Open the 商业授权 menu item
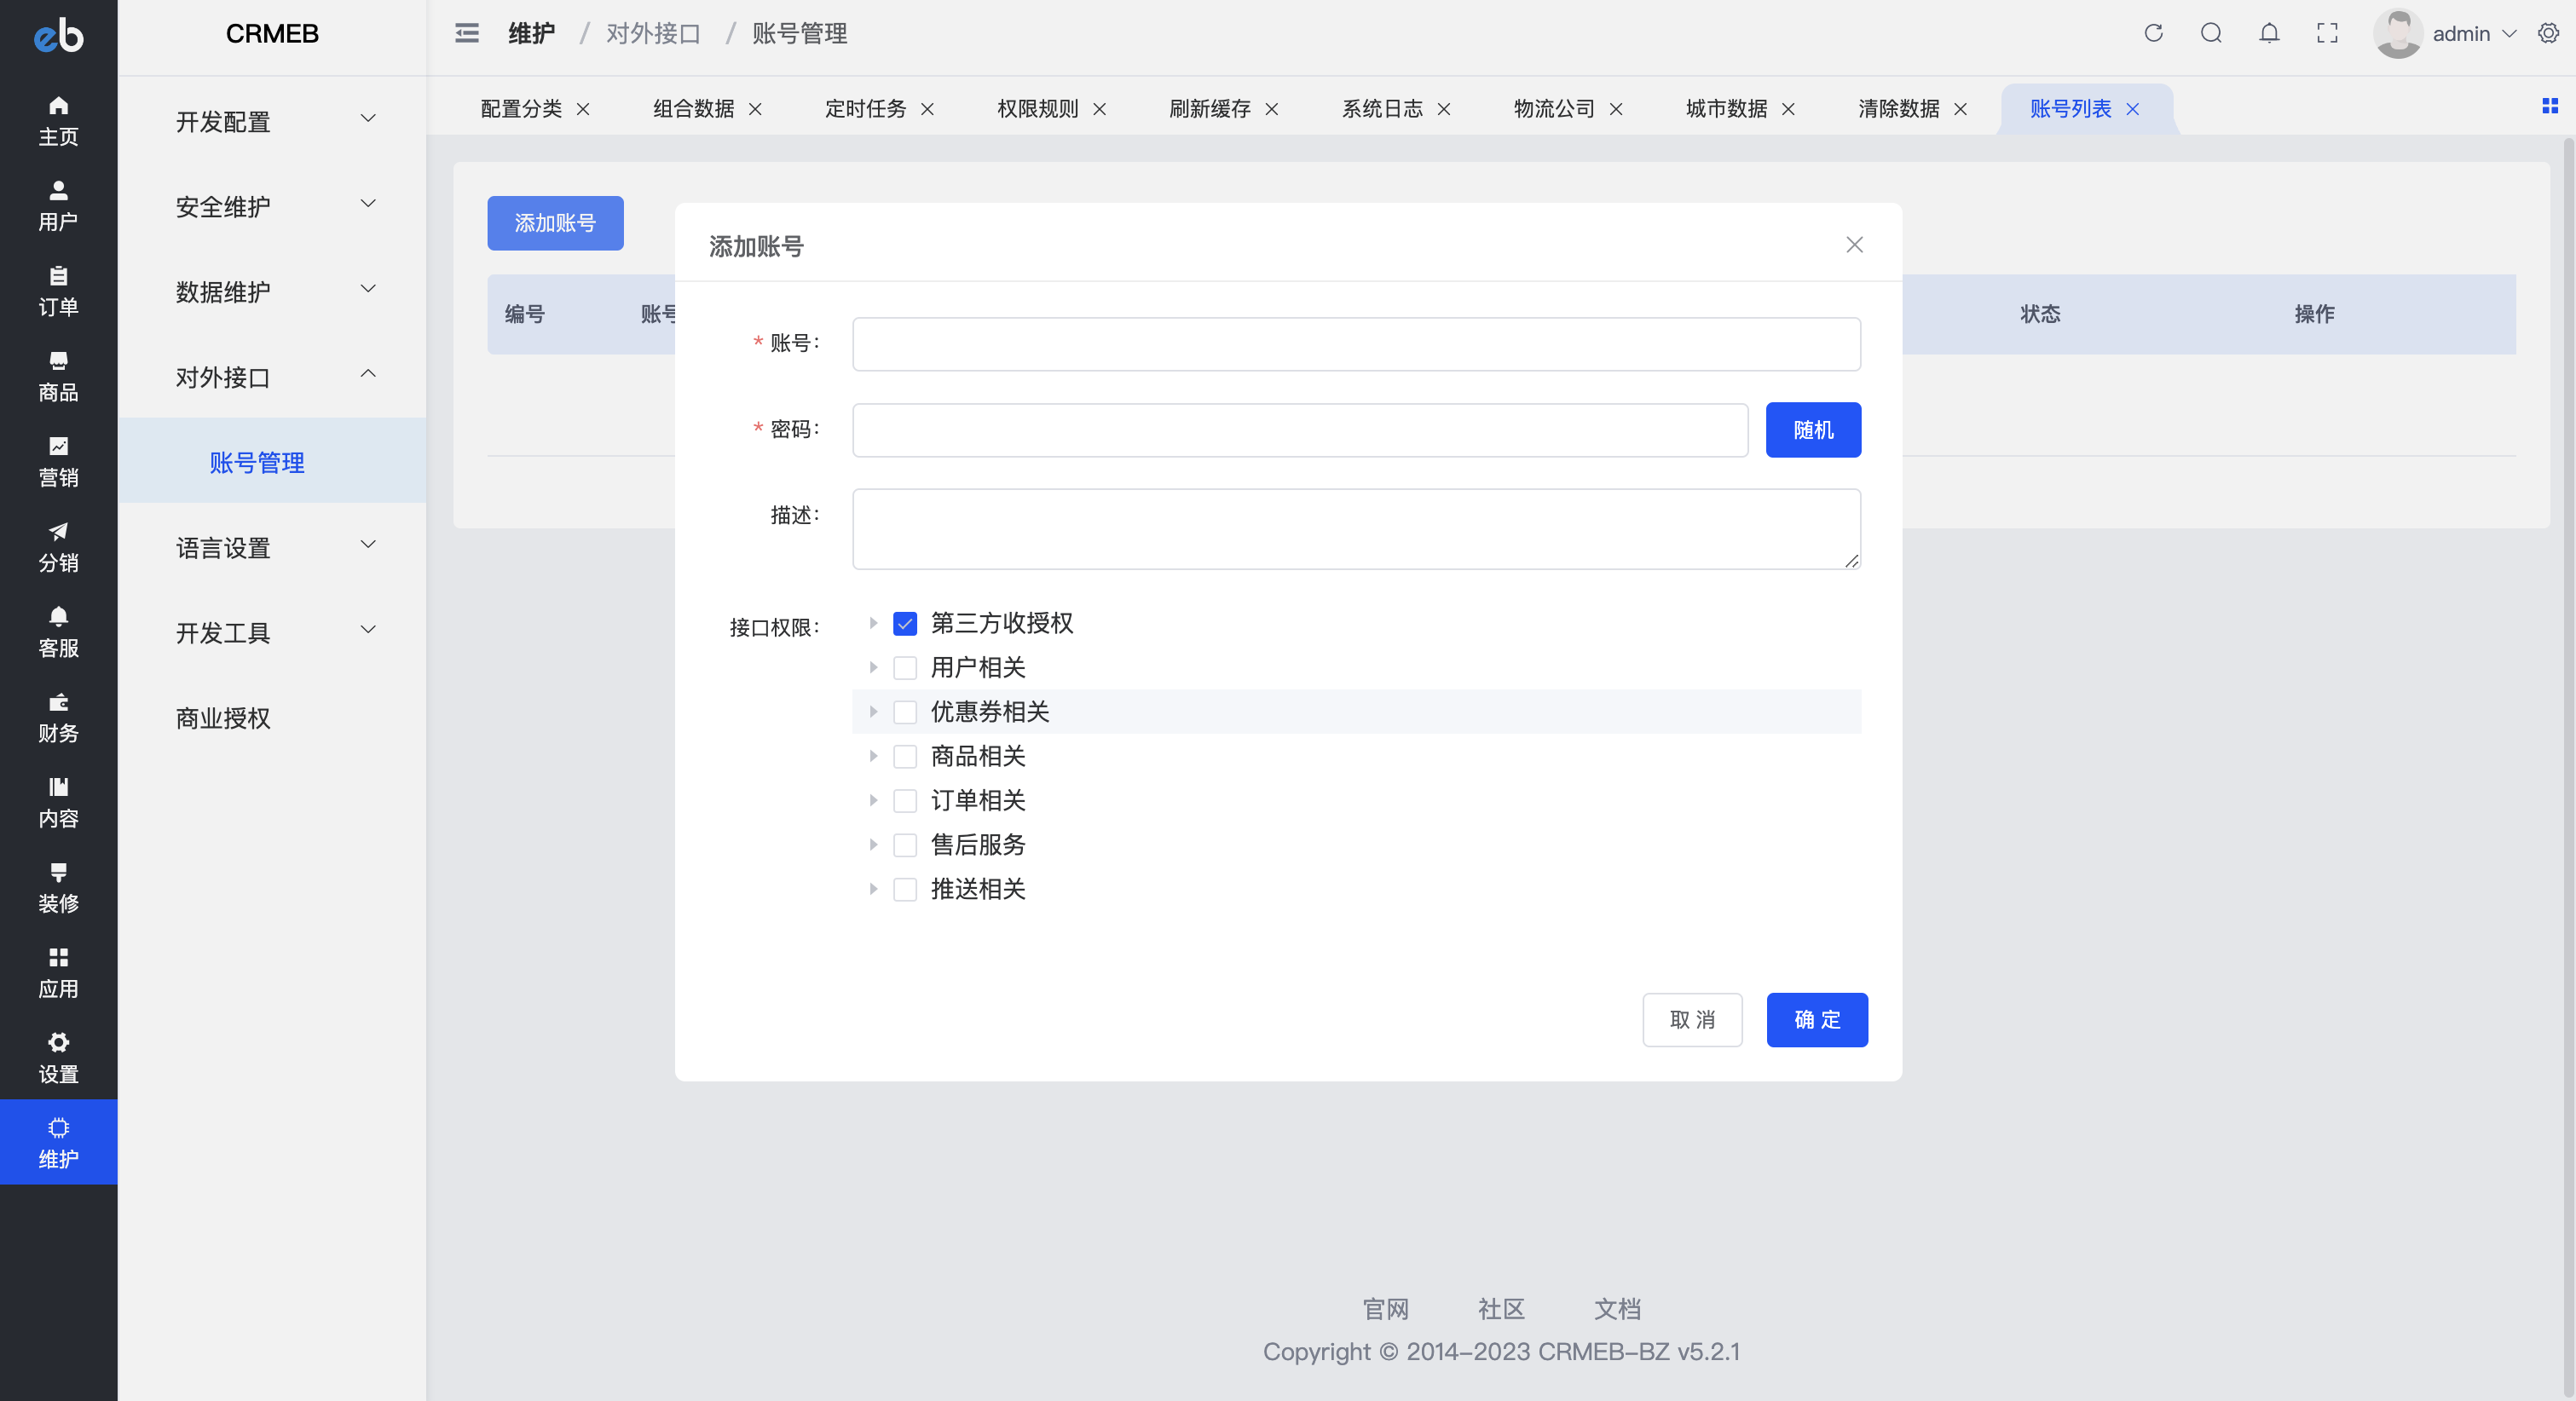The image size is (2576, 1401). [272, 718]
